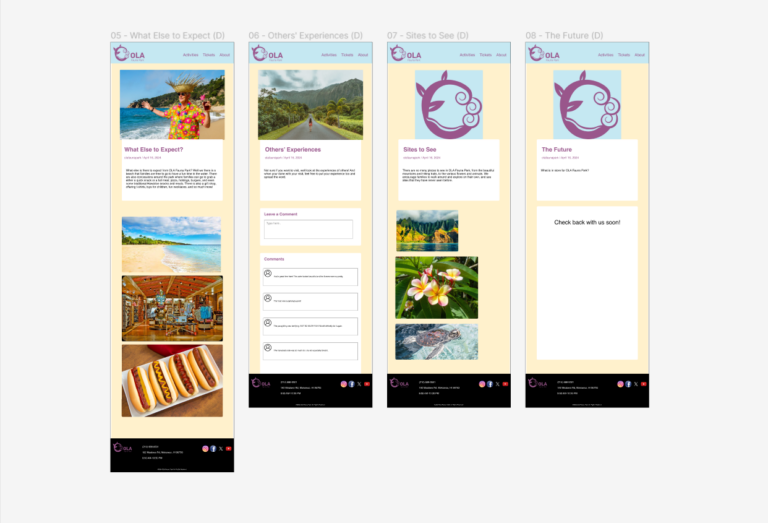Select large purple logo image in frame 08
Viewport: 768px width, 523px height.
(x=587, y=105)
